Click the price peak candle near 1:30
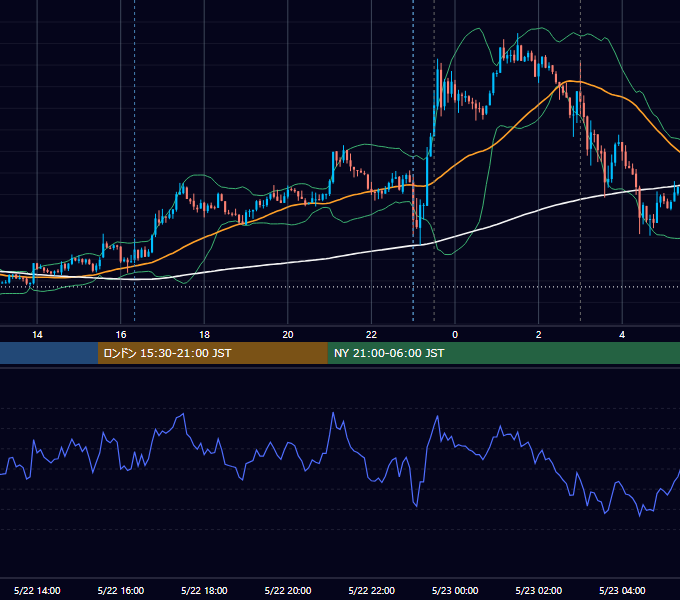Screen dimensions: 680x600 pyautogui.click(x=518, y=48)
